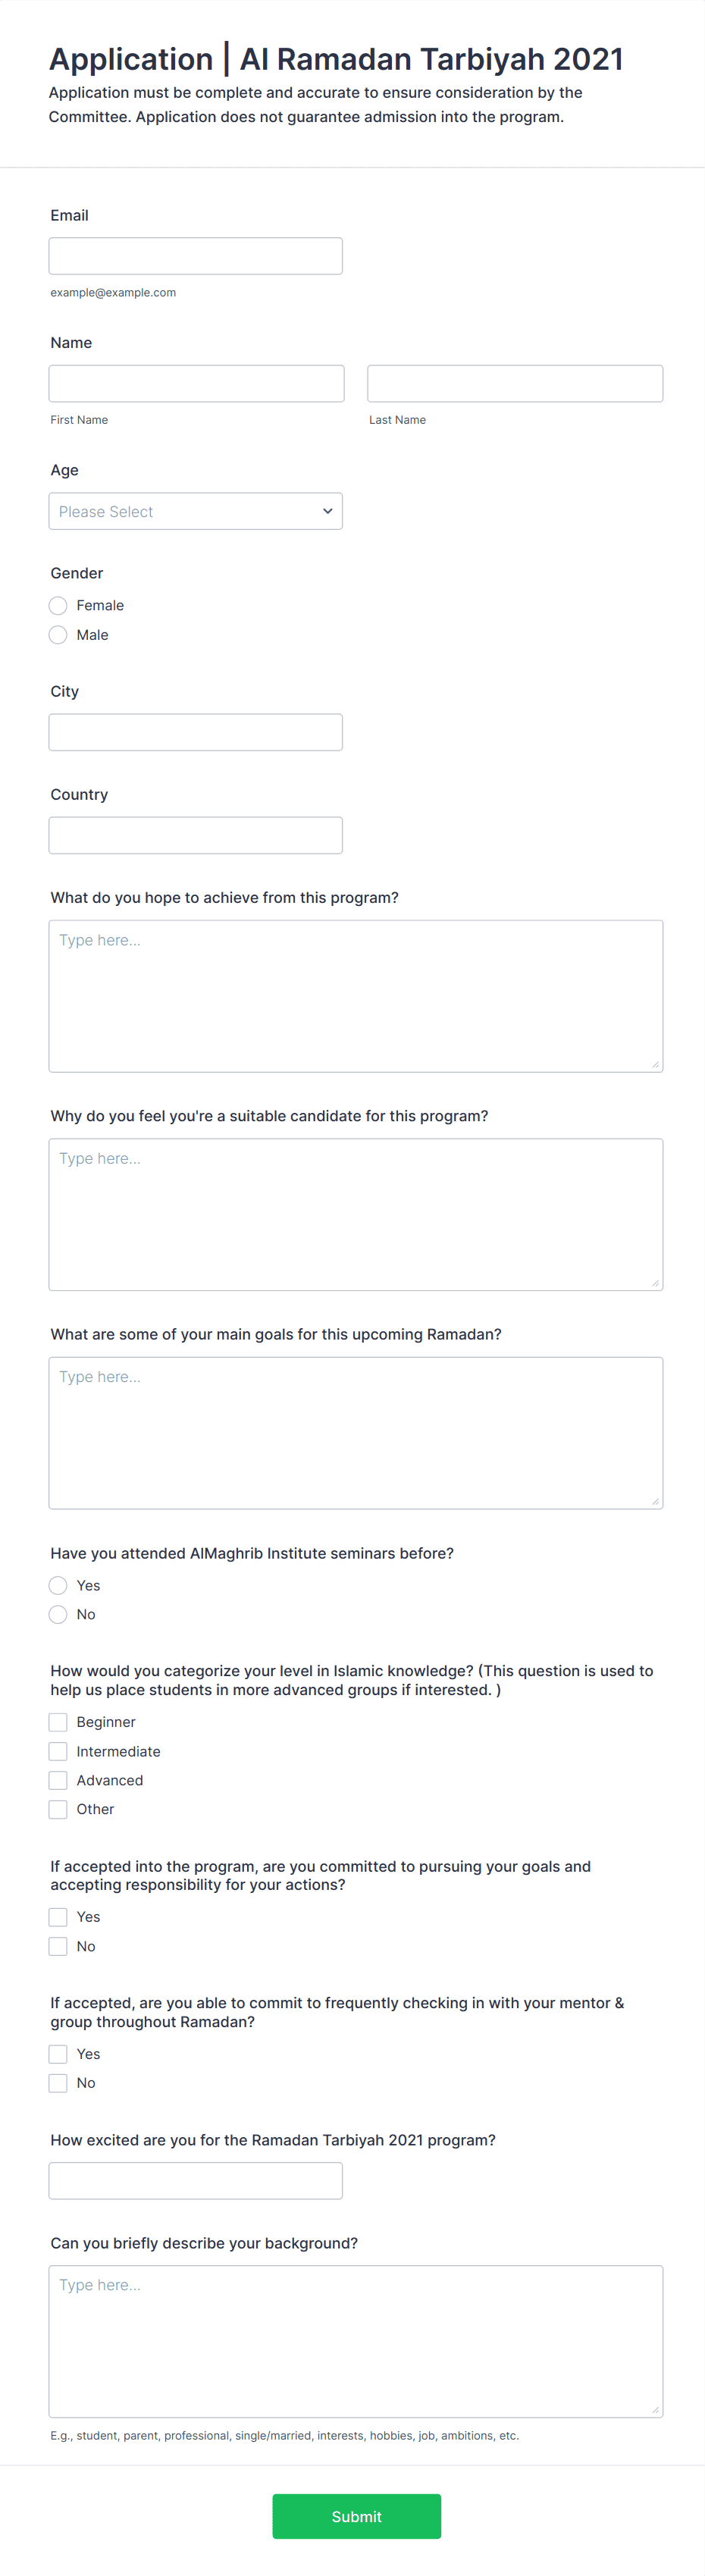Viewport: 705px width, 2576px height.
Task: Check the Intermediate knowledge level box
Action: pyautogui.click(x=58, y=1751)
